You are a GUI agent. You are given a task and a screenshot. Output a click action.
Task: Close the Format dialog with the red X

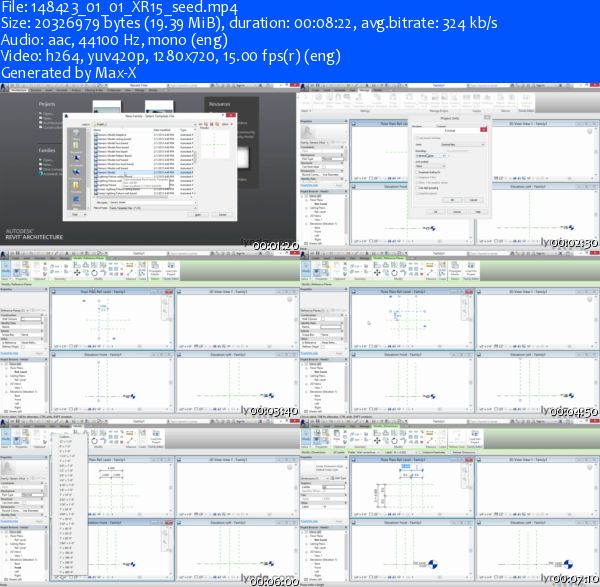(x=483, y=130)
